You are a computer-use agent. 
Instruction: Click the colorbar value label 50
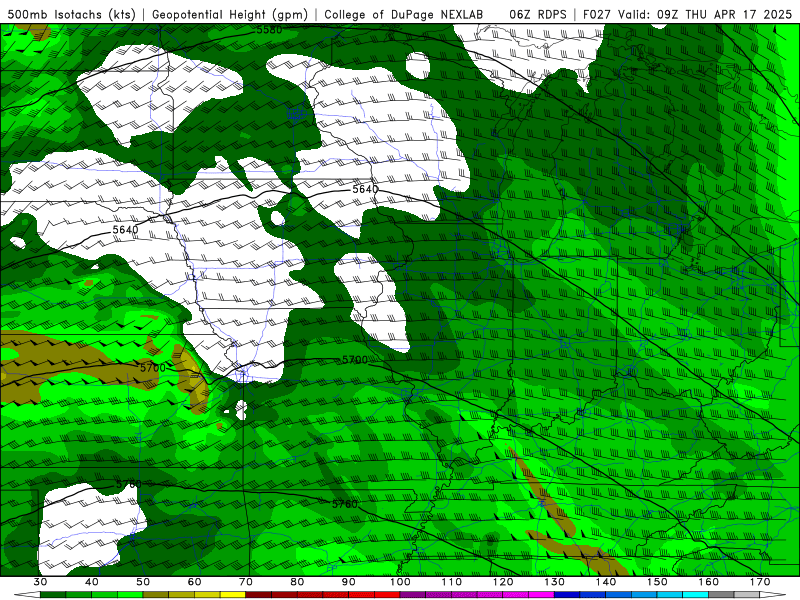click(x=143, y=582)
